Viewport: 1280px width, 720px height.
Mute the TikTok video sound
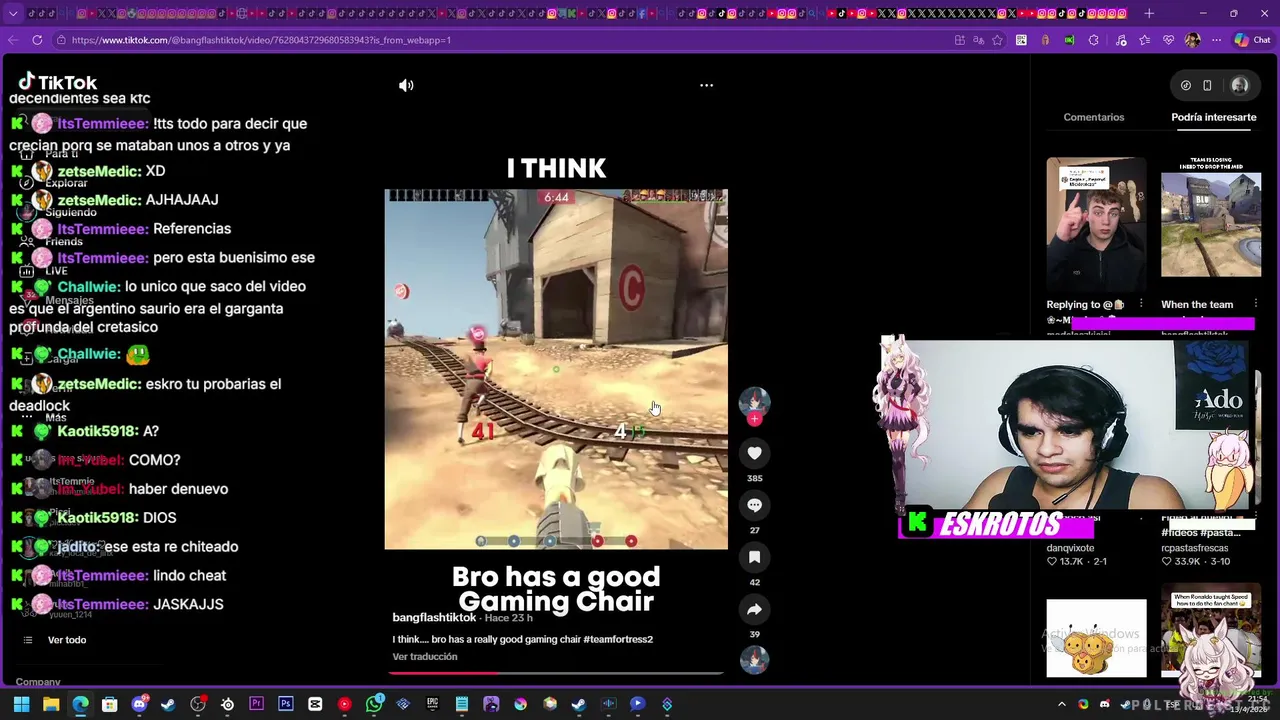tap(406, 86)
